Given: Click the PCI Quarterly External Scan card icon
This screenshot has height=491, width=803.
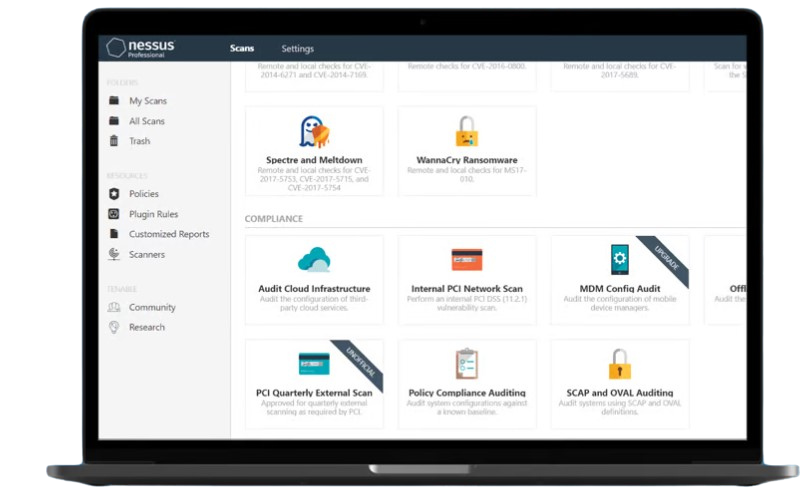Looking at the screenshot, I should tap(314, 364).
